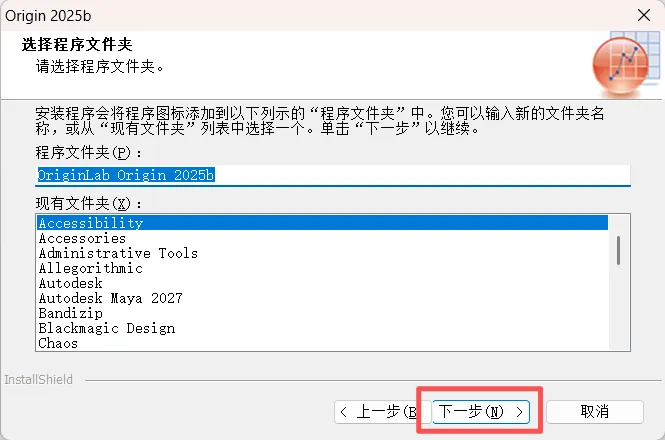This screenshot has width=665, height=440.
Task: Select Blackmagic Design in the folder list
Action: [322, 328]
